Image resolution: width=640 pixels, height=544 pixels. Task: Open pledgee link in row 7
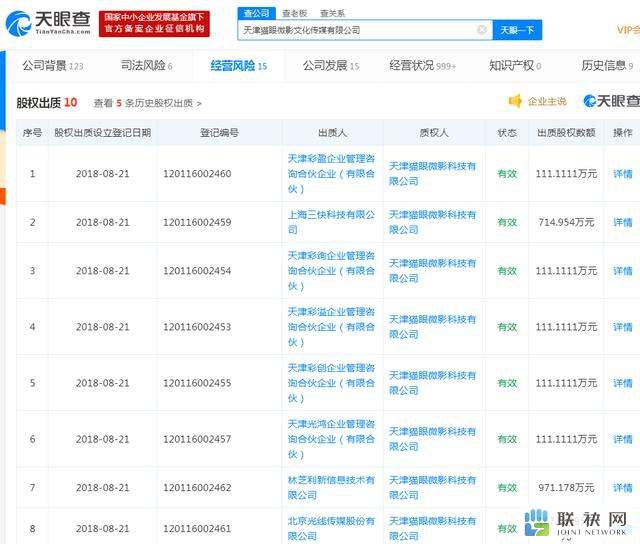[432, 488]
